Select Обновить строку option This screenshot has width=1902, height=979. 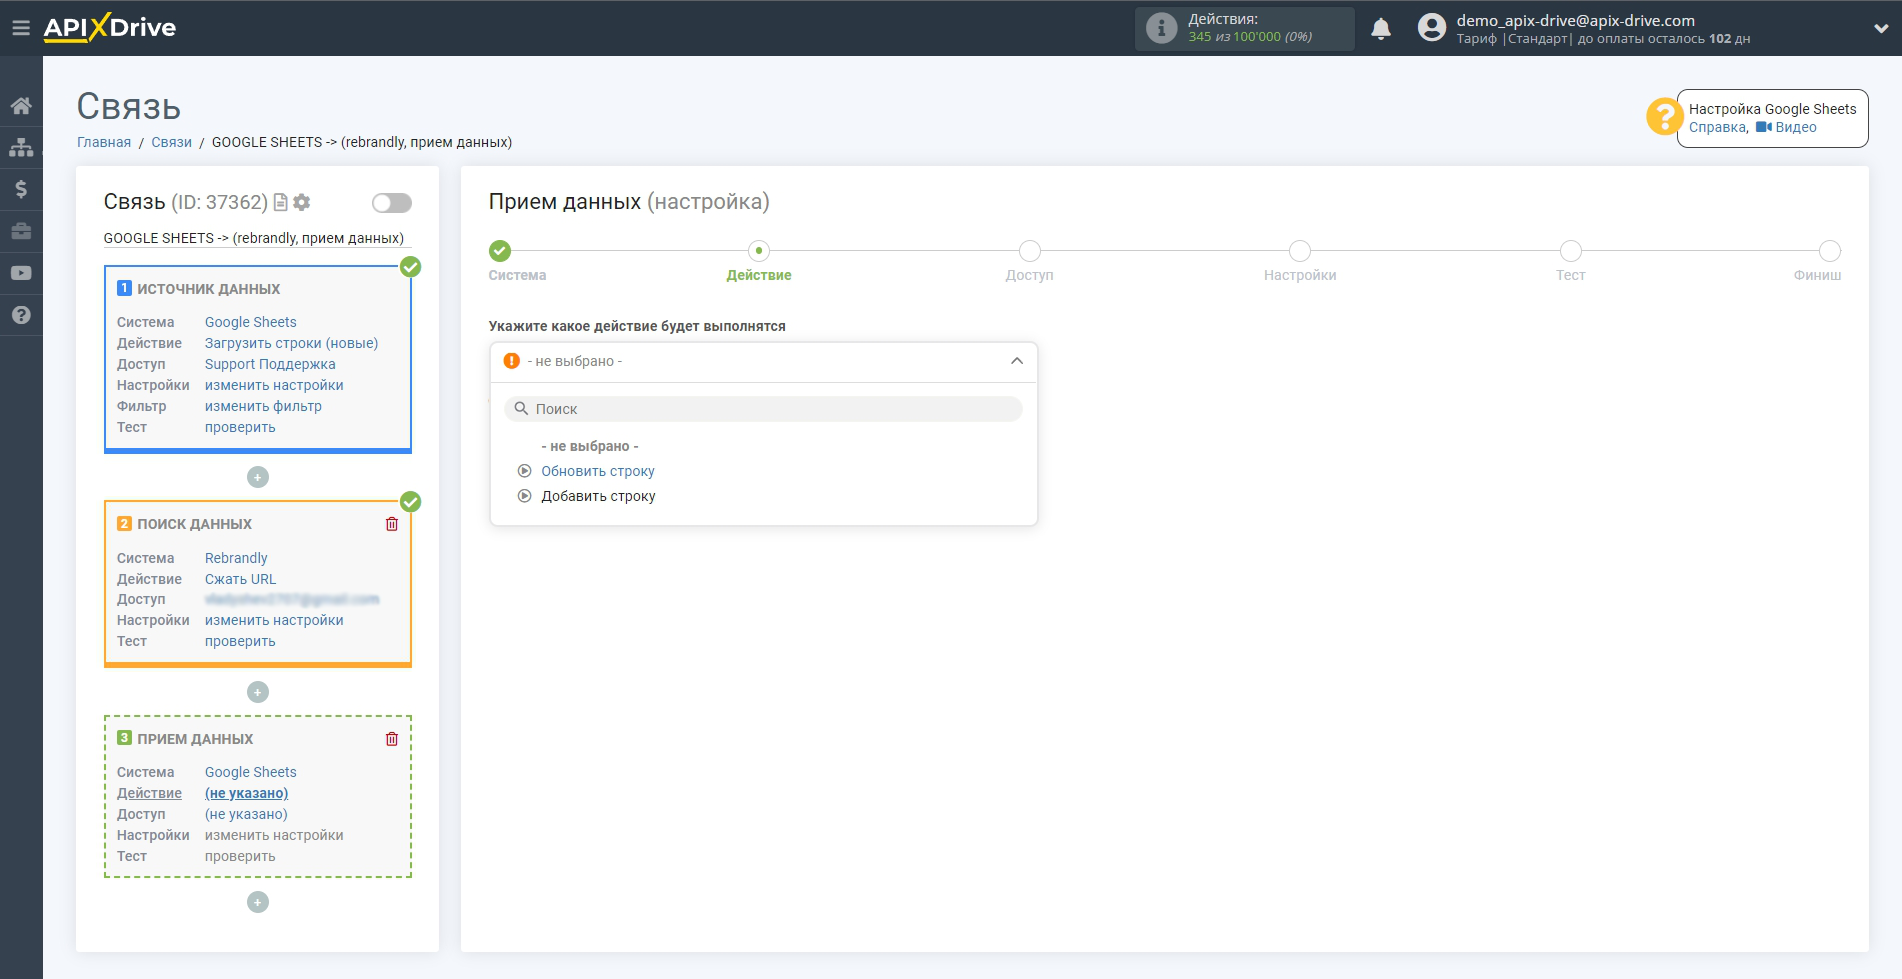598,471
